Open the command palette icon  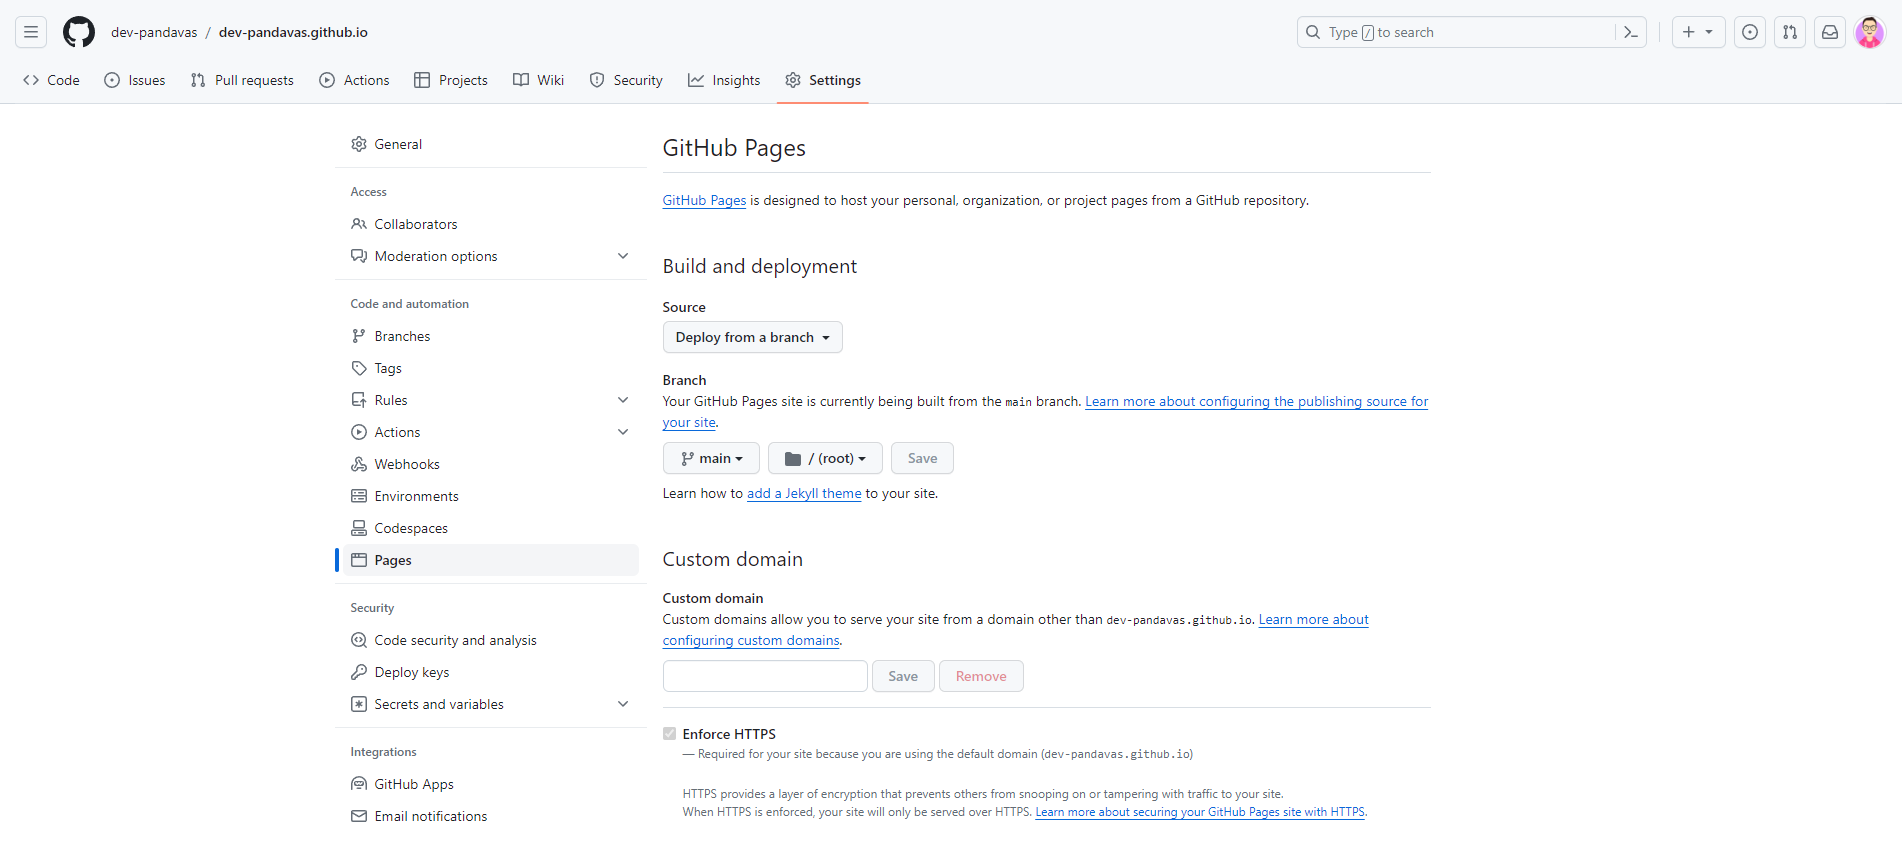[1631, 32]
